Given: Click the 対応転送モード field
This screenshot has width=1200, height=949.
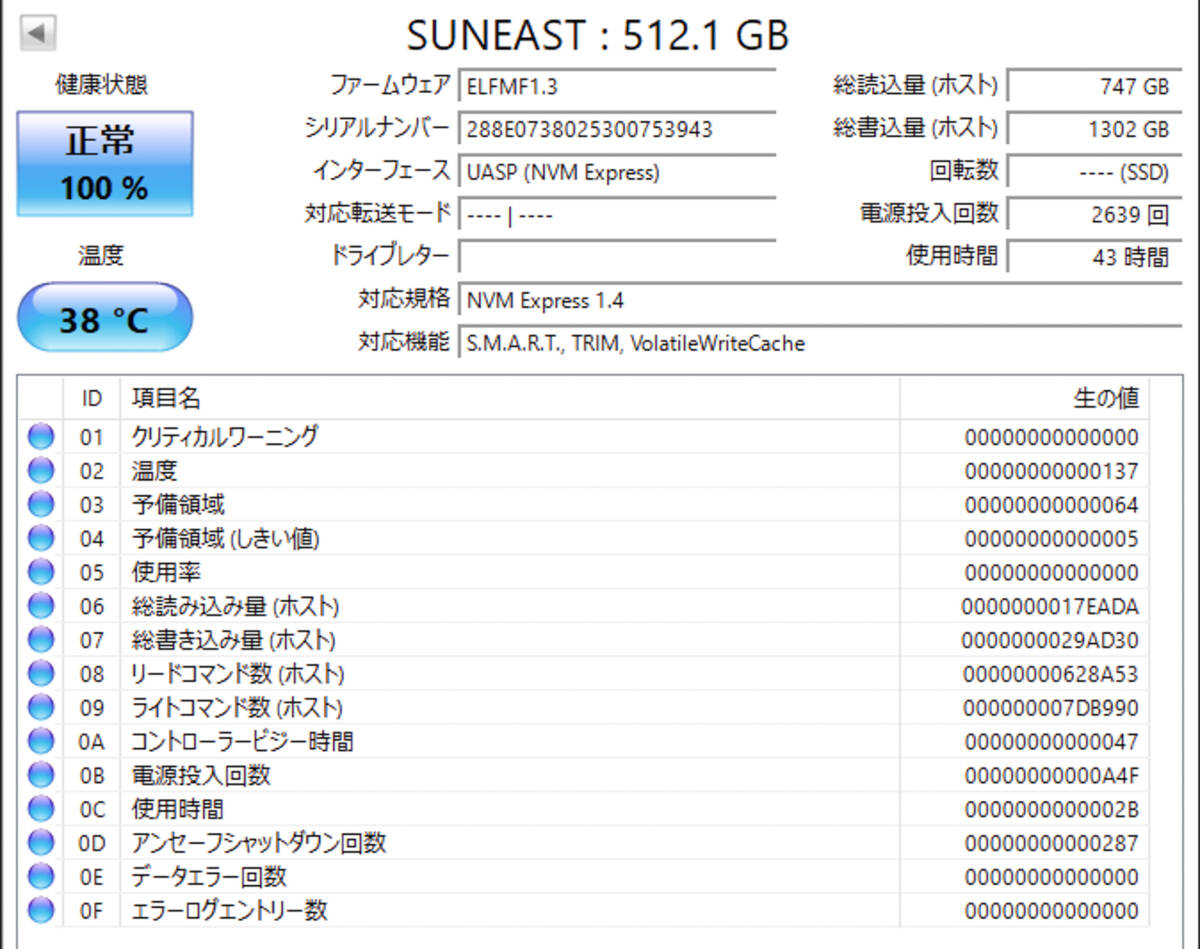Looking at the screenshot, I should [617, 214].
